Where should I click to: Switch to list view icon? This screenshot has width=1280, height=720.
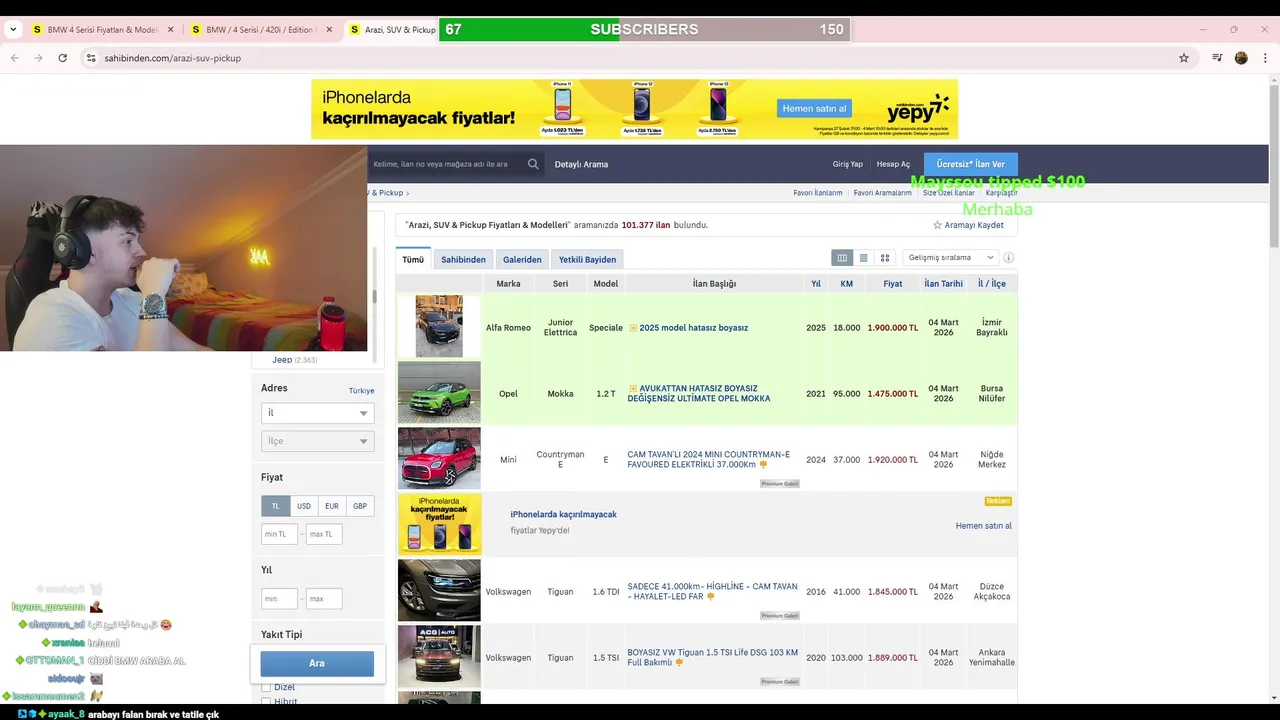864,258
